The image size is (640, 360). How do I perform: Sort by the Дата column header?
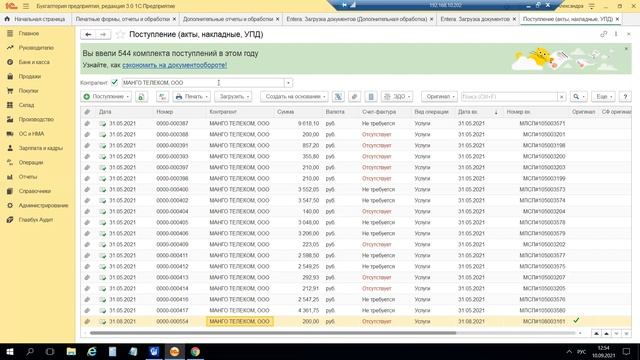click(x=105, y=111)
